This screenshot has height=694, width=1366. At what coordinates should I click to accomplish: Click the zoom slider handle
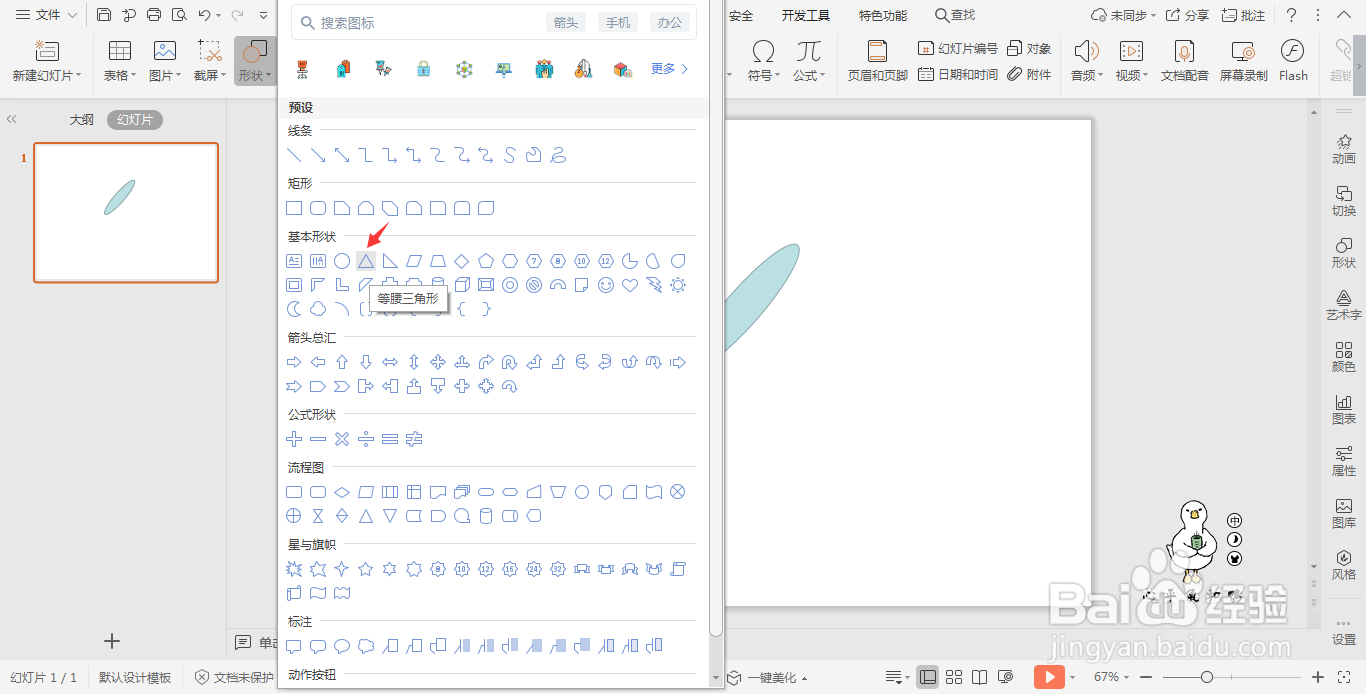pos(1207,677)
